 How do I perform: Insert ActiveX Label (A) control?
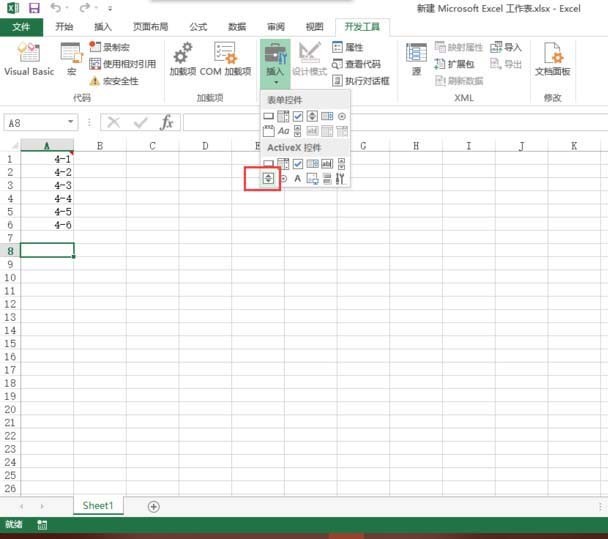(x=297, y=179)
